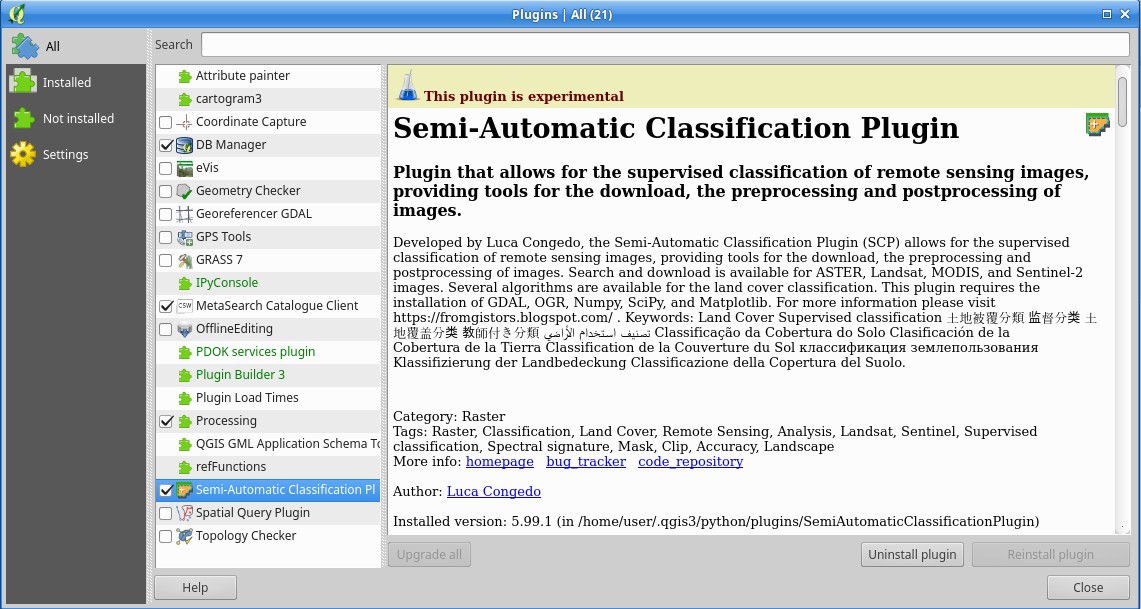Click the Topology Checker plugin icon

point(184,536)
